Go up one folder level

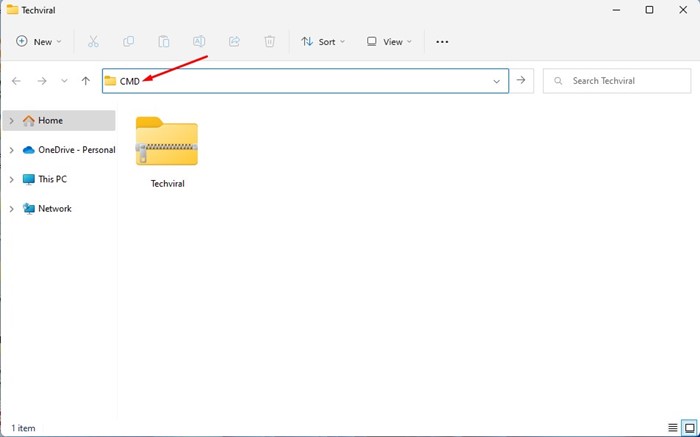point(86,81)
